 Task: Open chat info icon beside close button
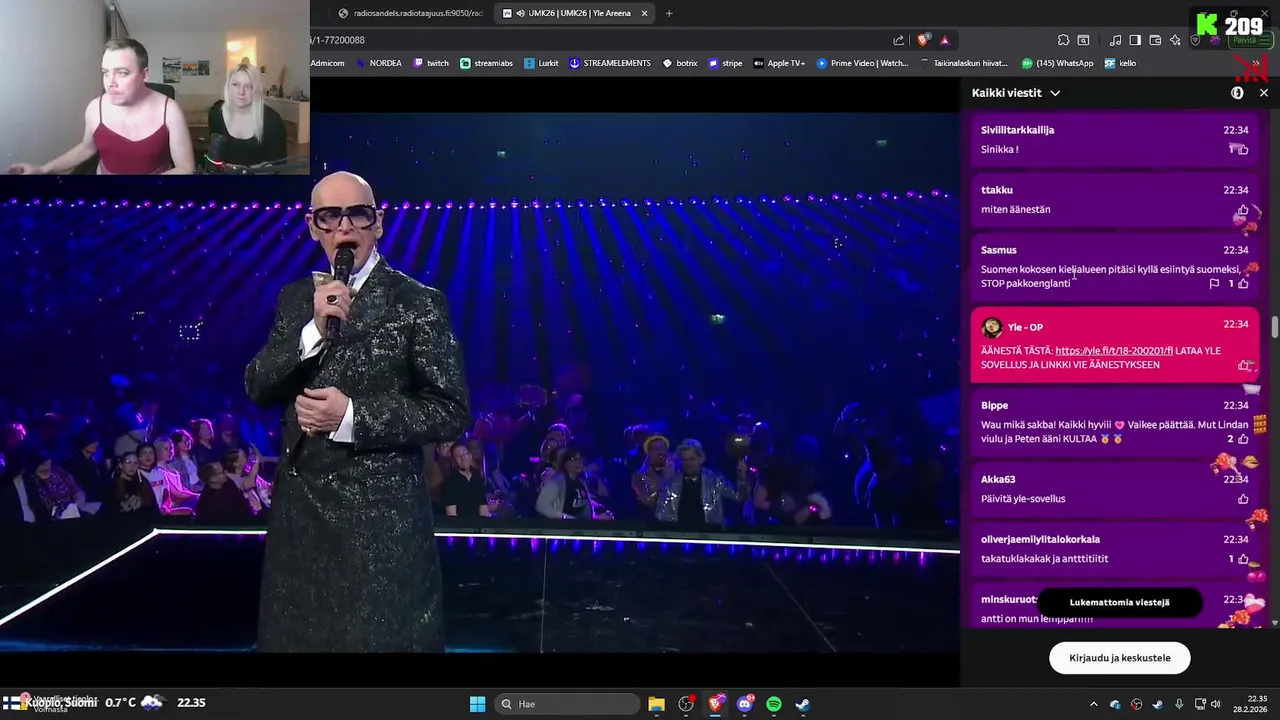click(x=1237, y=93)
